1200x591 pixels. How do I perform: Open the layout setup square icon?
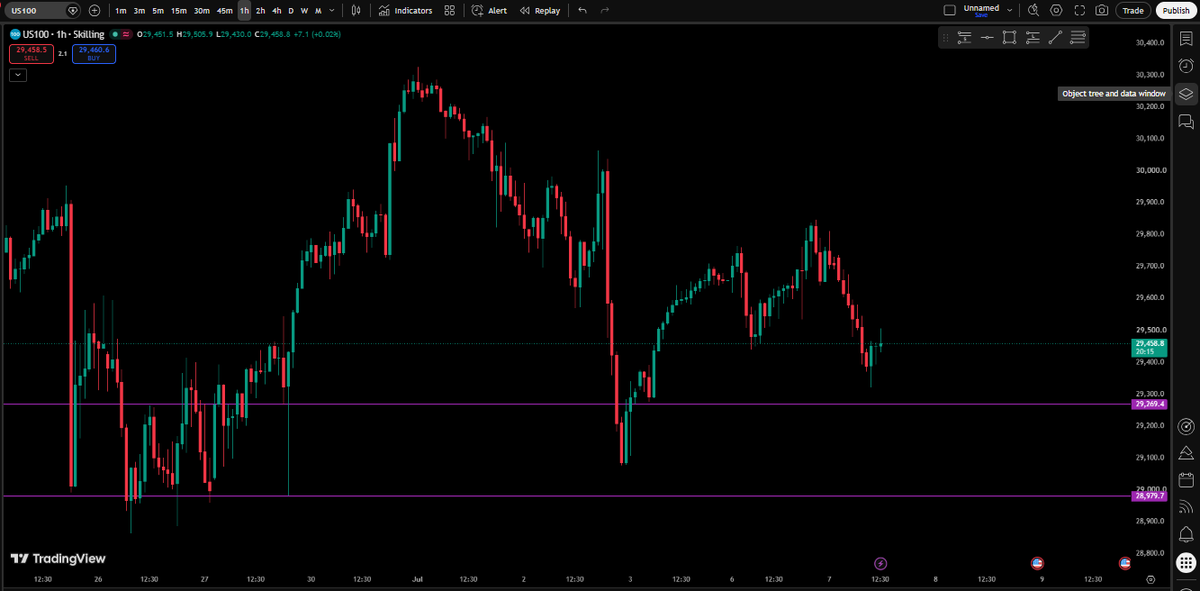tap(950, 10)
